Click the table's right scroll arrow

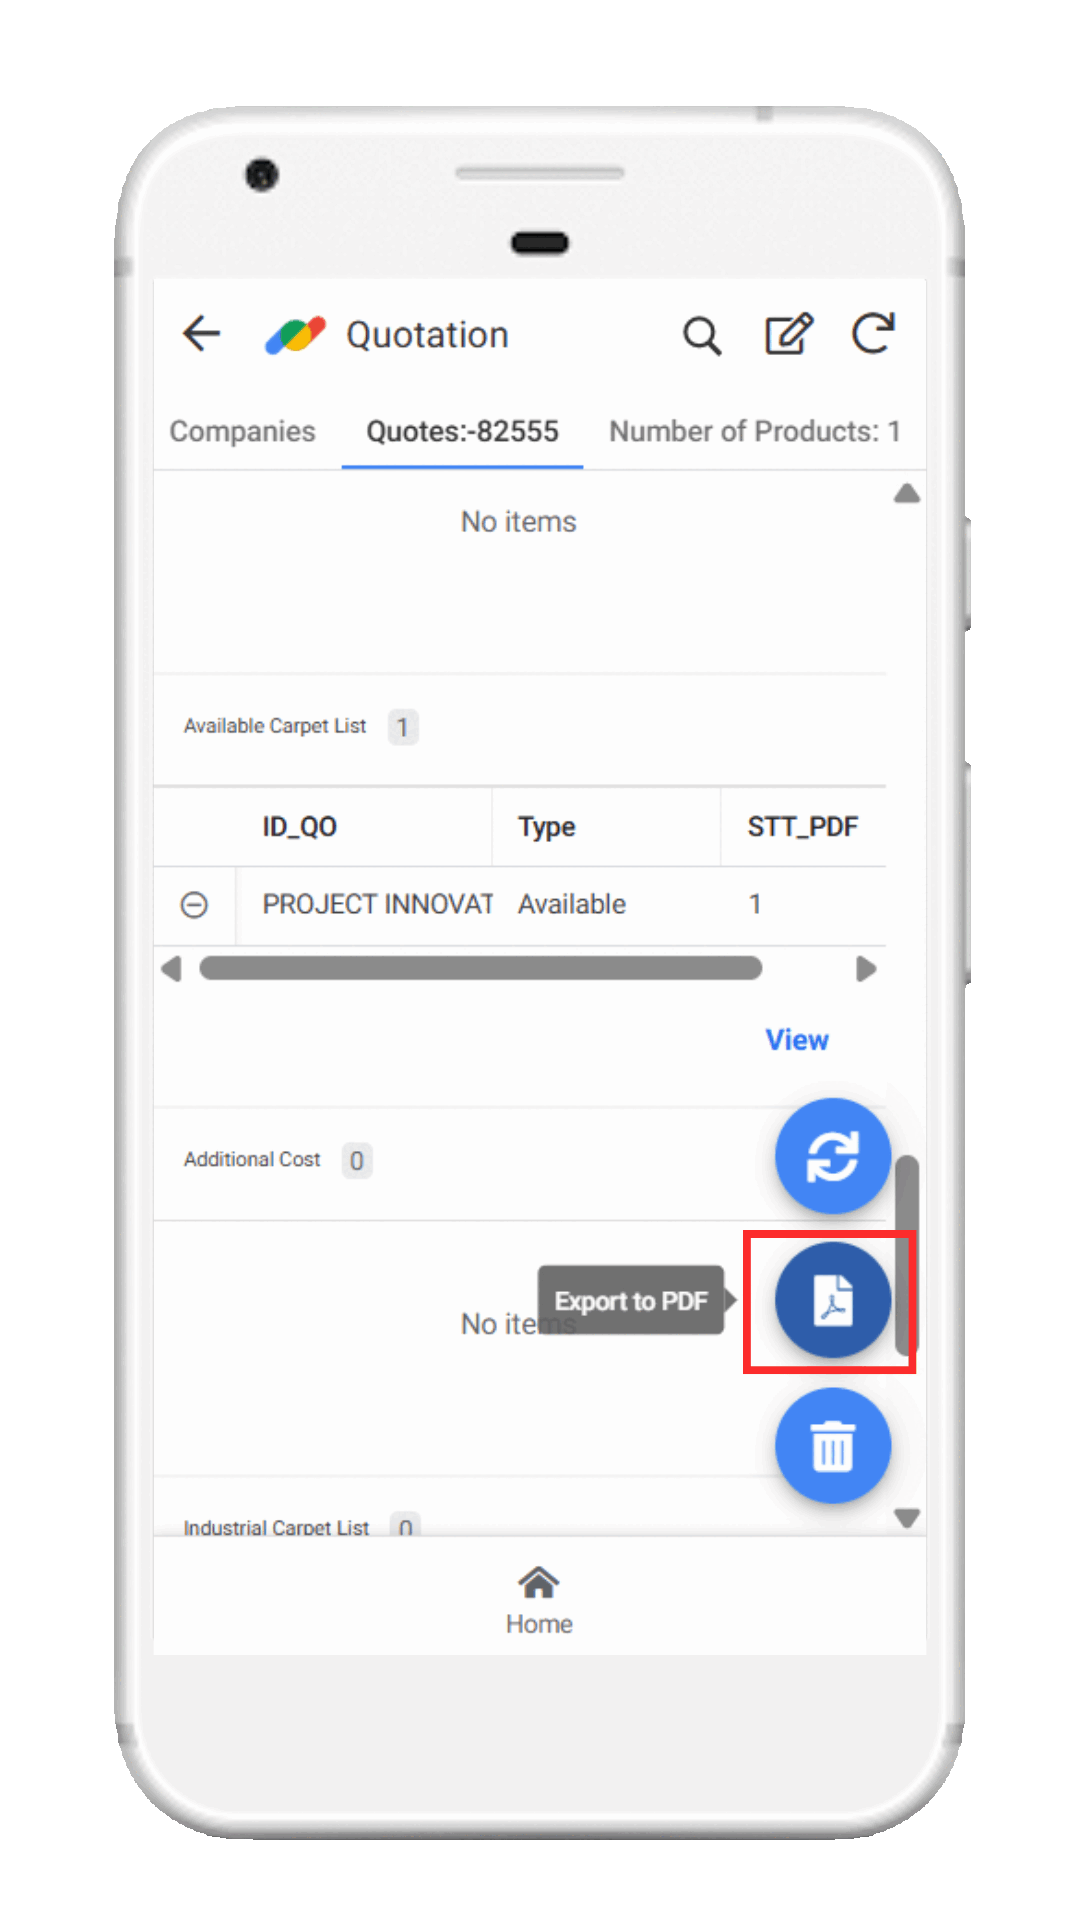point(866,969)
